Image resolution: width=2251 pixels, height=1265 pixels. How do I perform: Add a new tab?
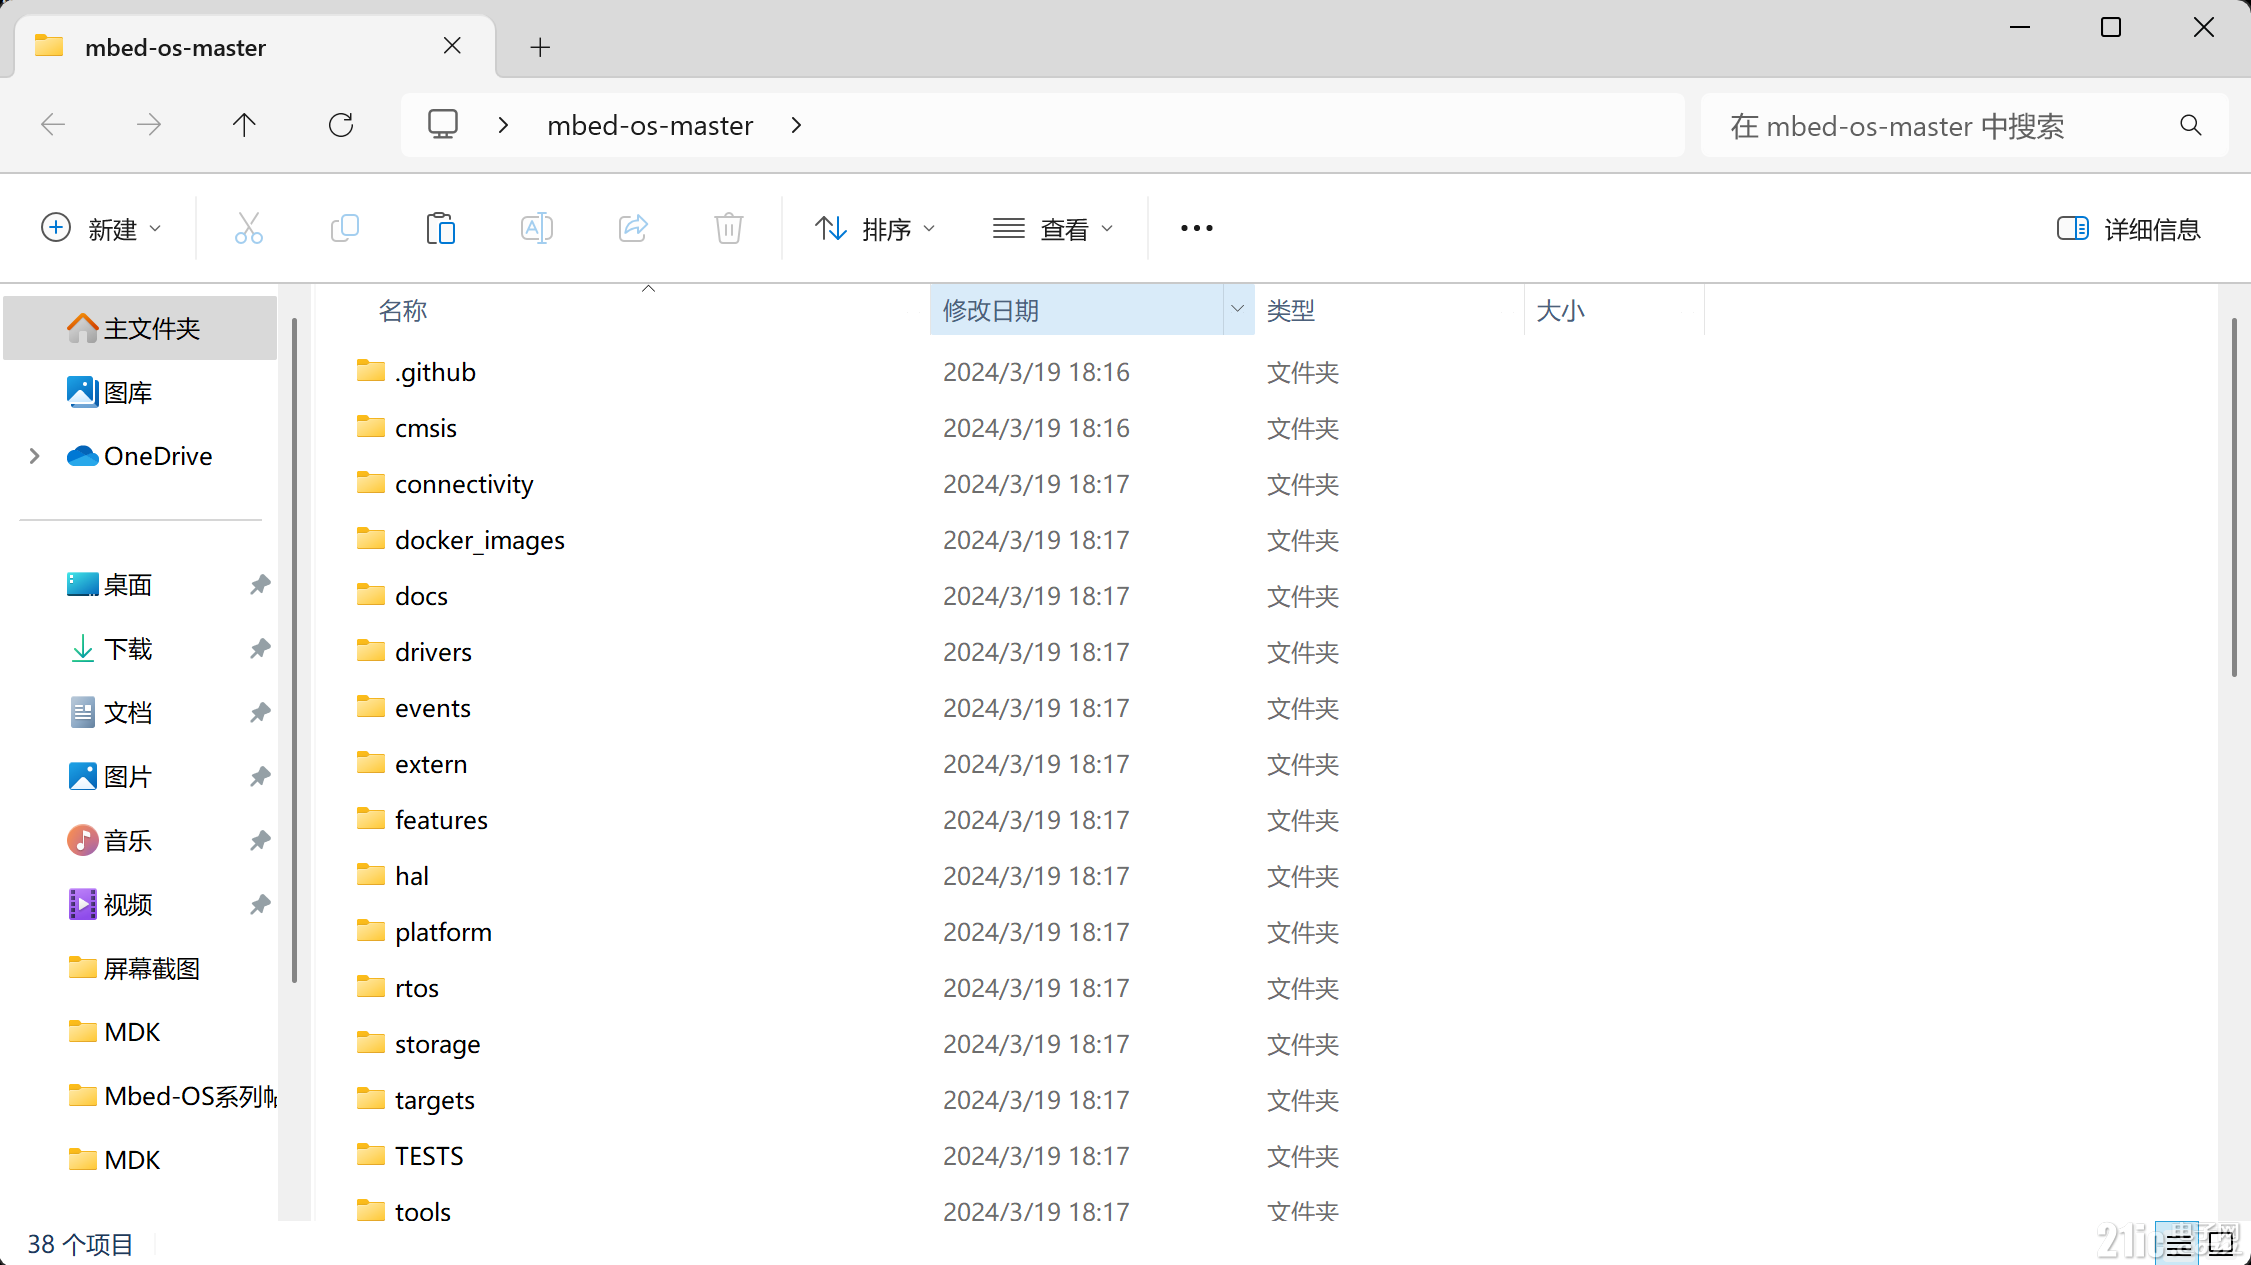[x=540, y=47]
